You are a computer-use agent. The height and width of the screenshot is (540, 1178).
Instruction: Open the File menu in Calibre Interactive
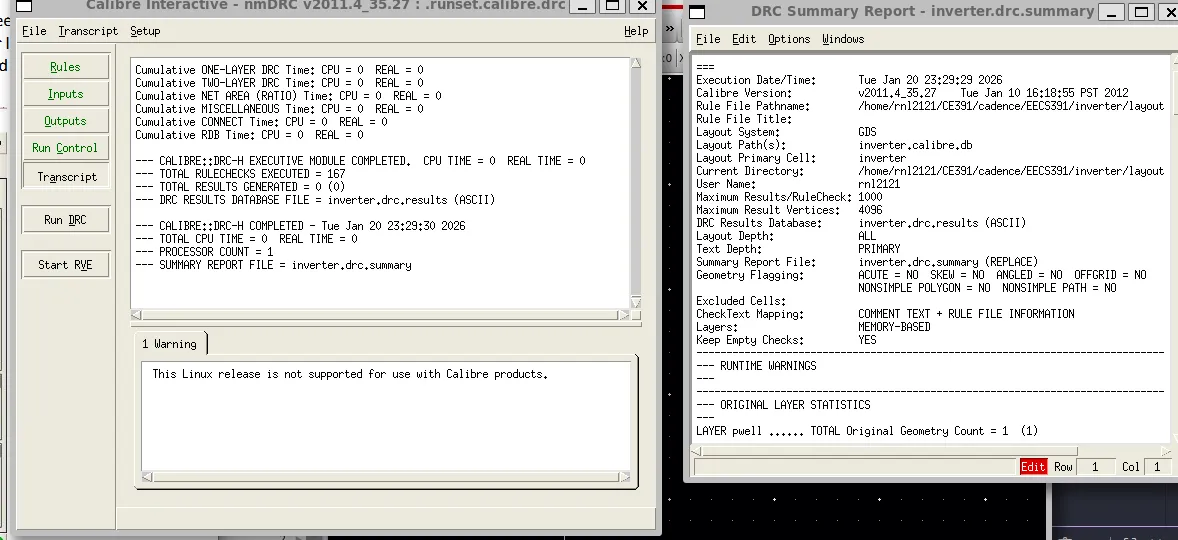coord(34,31)
